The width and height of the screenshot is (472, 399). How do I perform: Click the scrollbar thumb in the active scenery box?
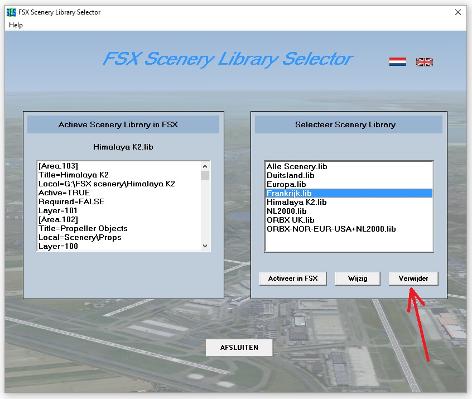tap(205, 175)
